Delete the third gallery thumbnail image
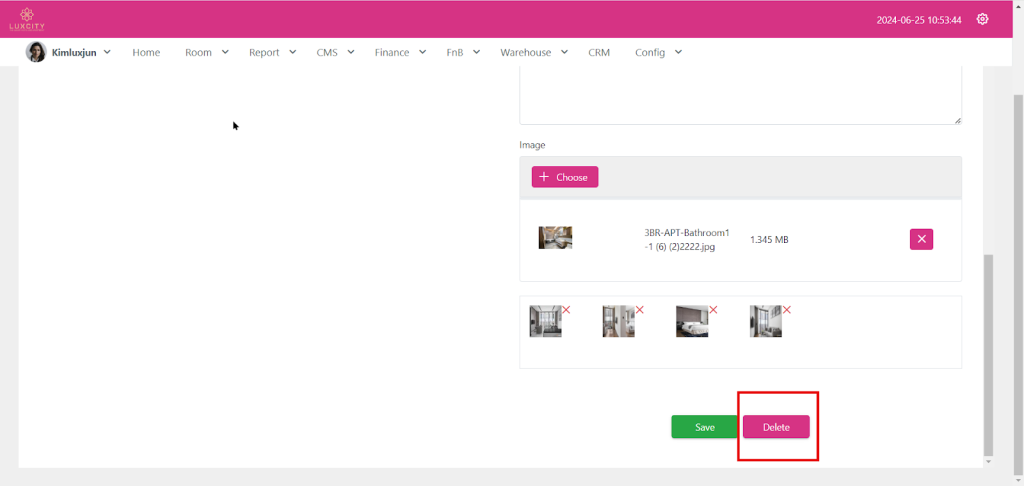 click(713, 310)
